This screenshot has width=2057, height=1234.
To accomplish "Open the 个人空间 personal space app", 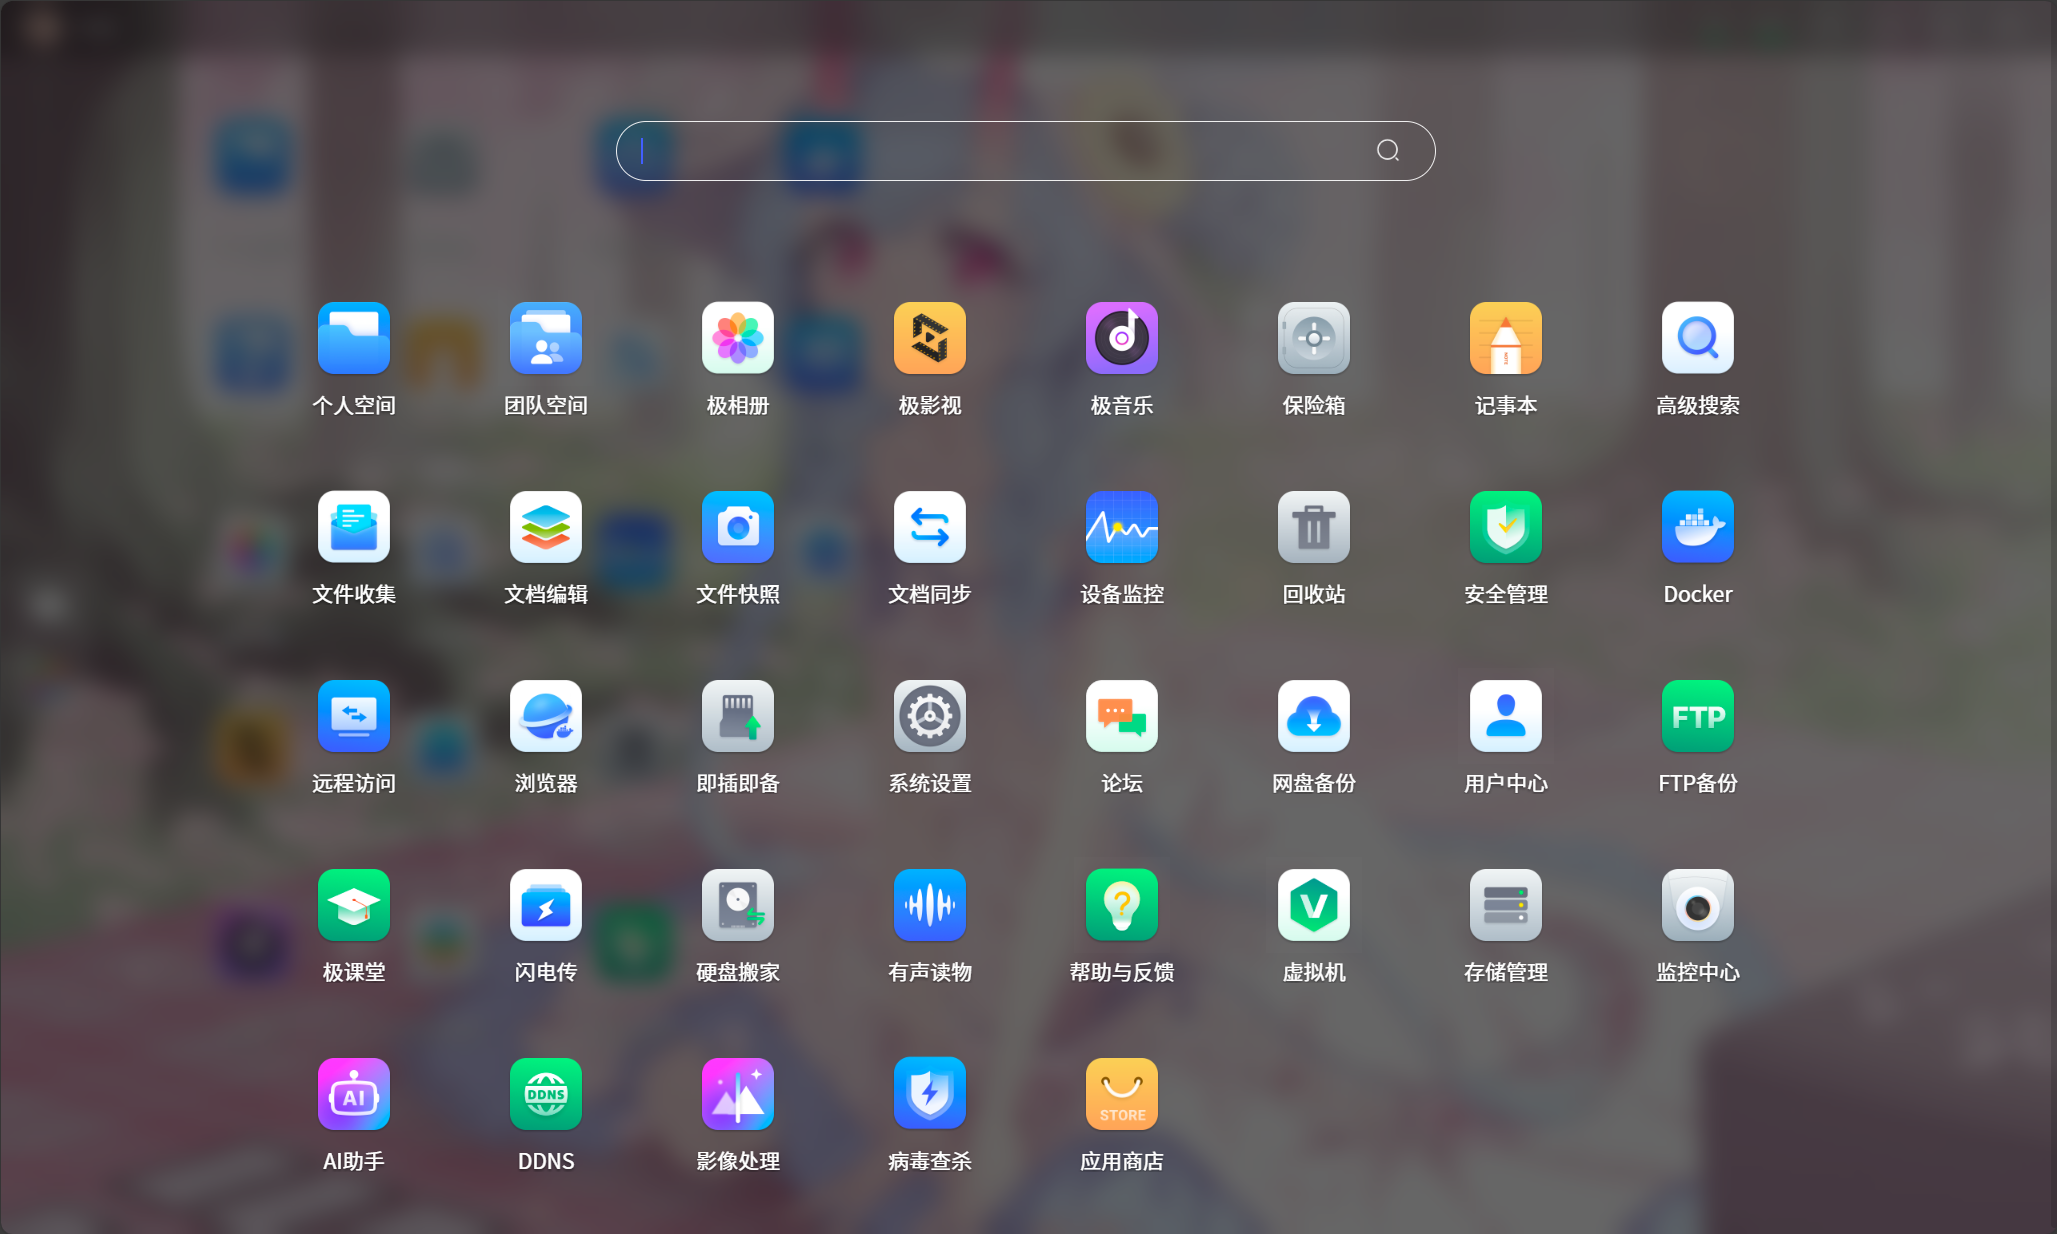I will (x=353, y=338).
